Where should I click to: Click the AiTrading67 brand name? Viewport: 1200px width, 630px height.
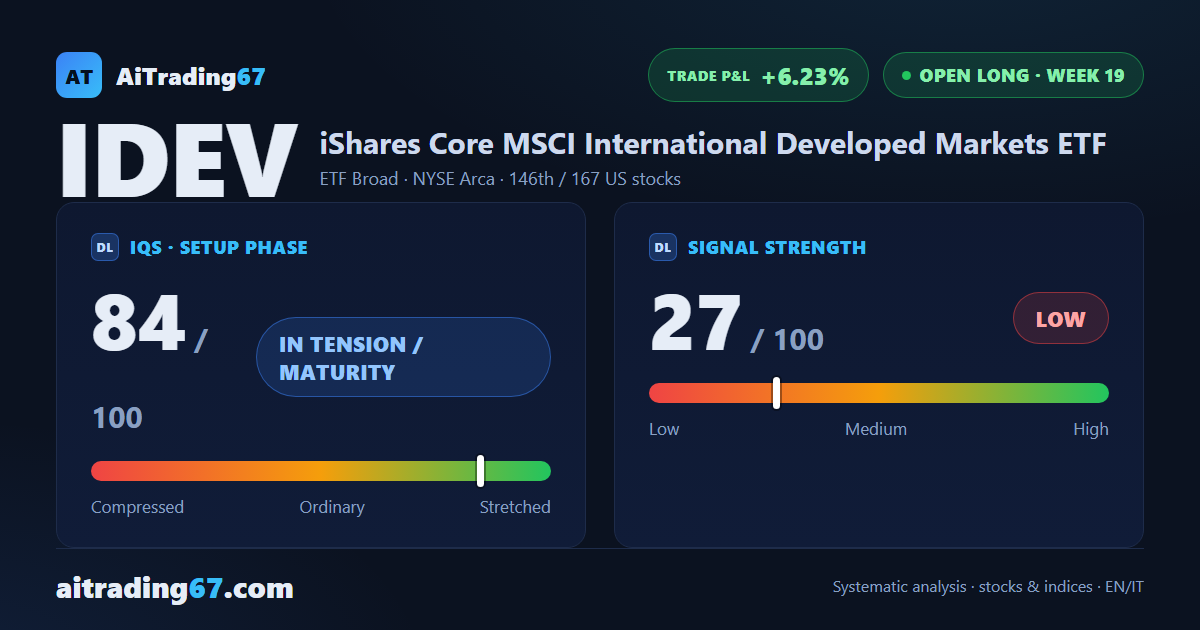pos(191,76)
